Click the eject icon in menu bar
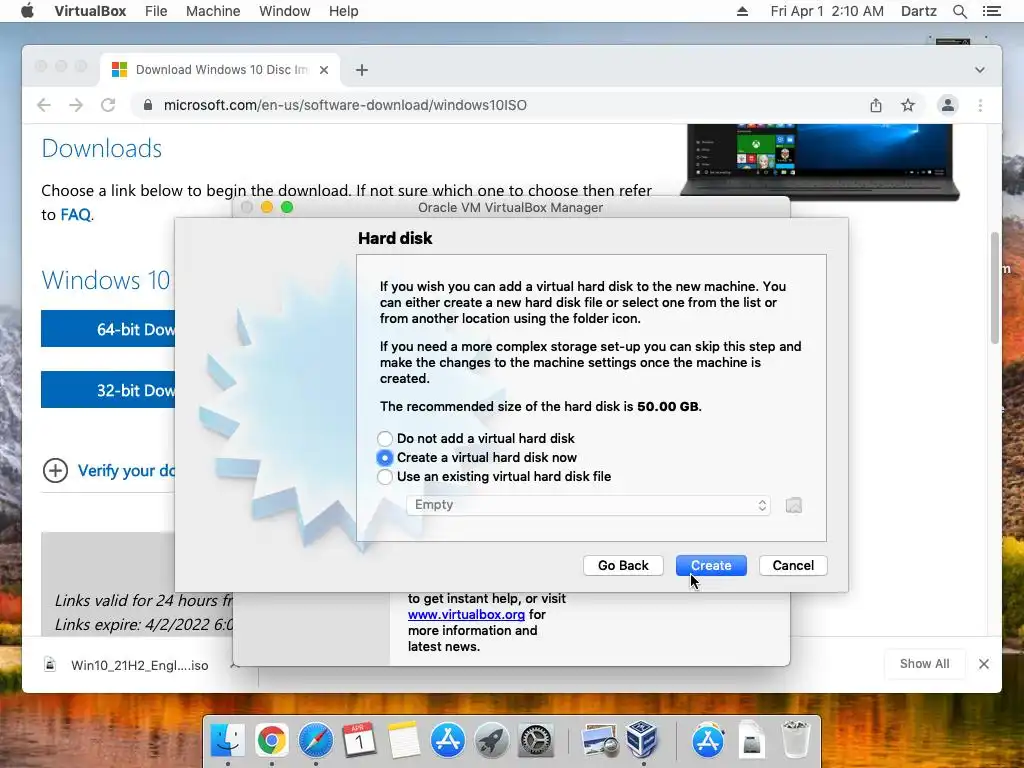Image resolution: width=1024 pixels, height=768 pixels. [x=742, y=11]
